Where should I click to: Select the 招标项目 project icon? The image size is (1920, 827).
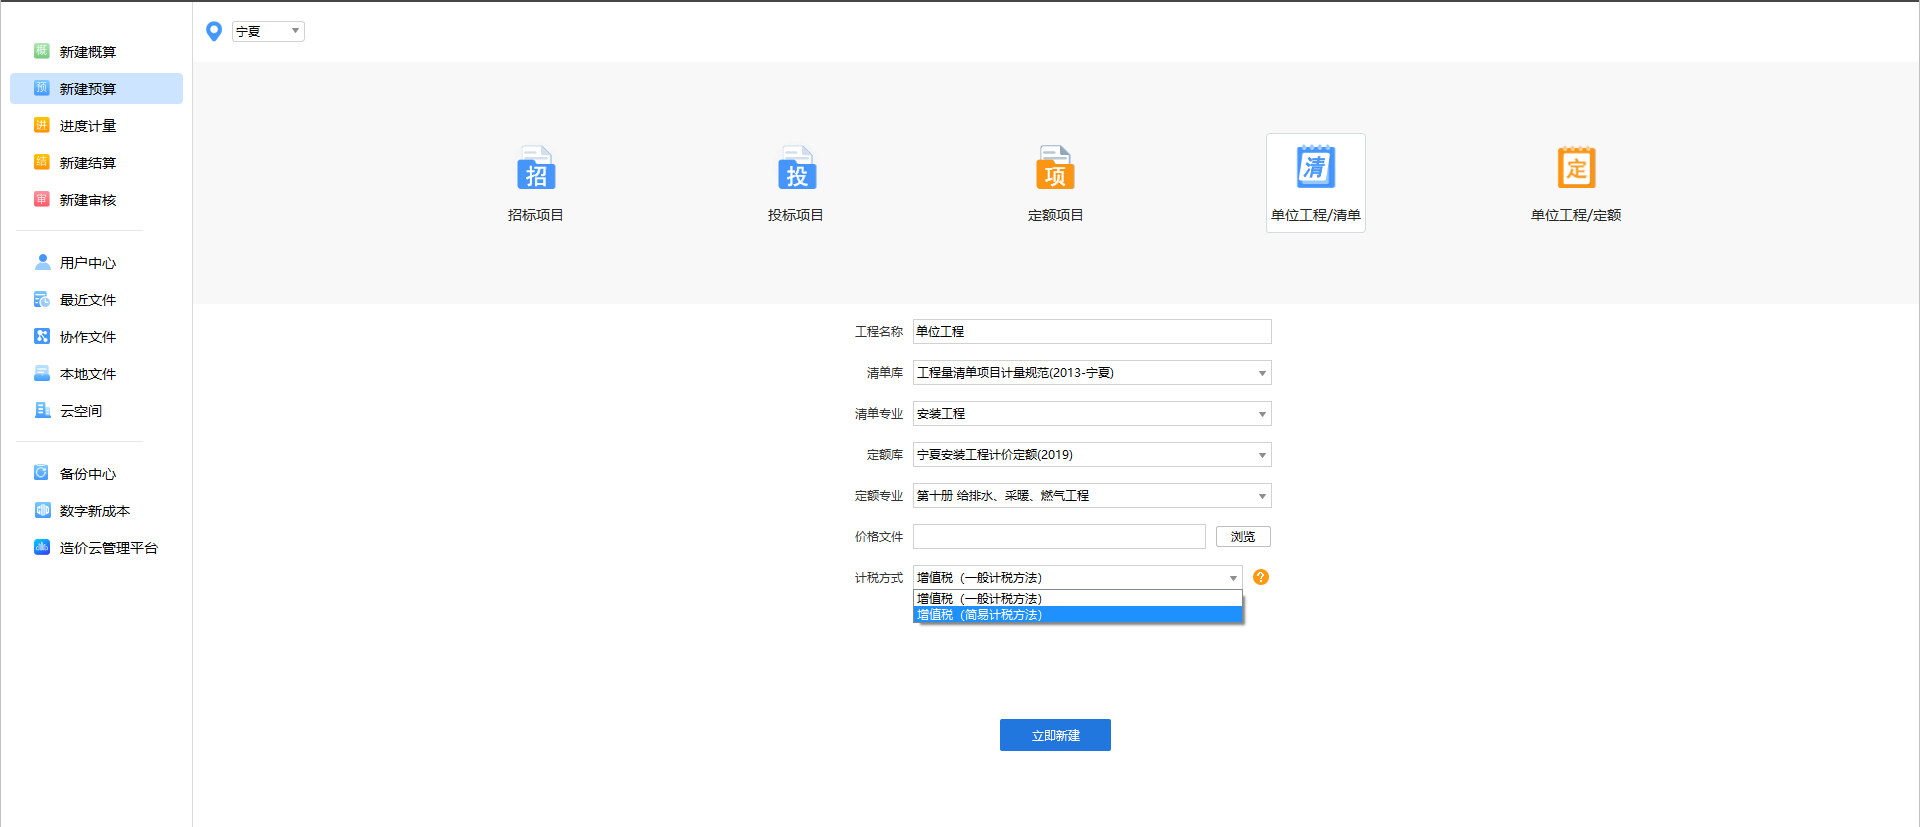tap(536, 168)
